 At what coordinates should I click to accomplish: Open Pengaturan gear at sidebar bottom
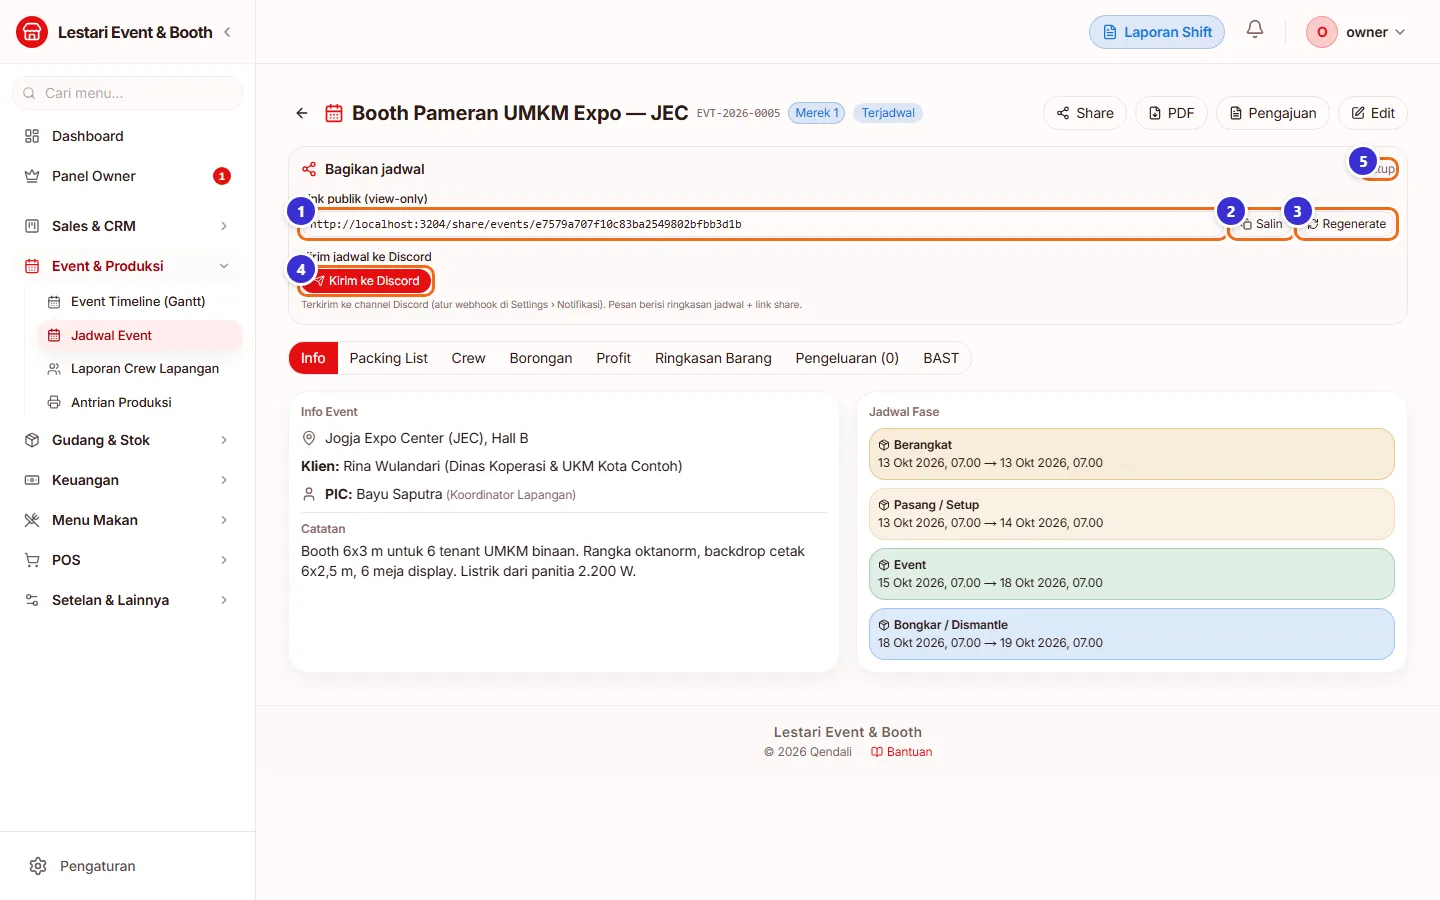[x=38, y=866]
